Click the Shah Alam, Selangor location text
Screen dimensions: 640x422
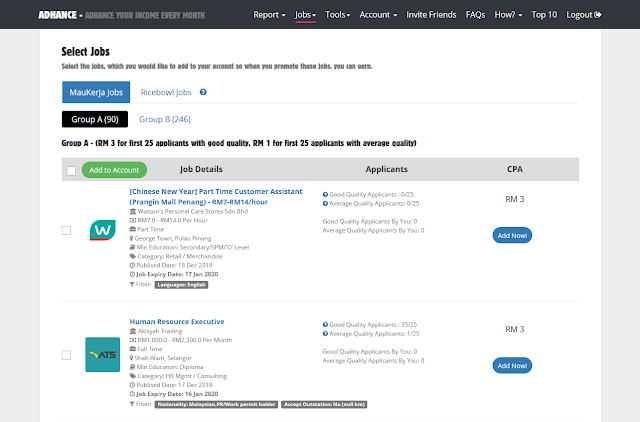point(163,358)
